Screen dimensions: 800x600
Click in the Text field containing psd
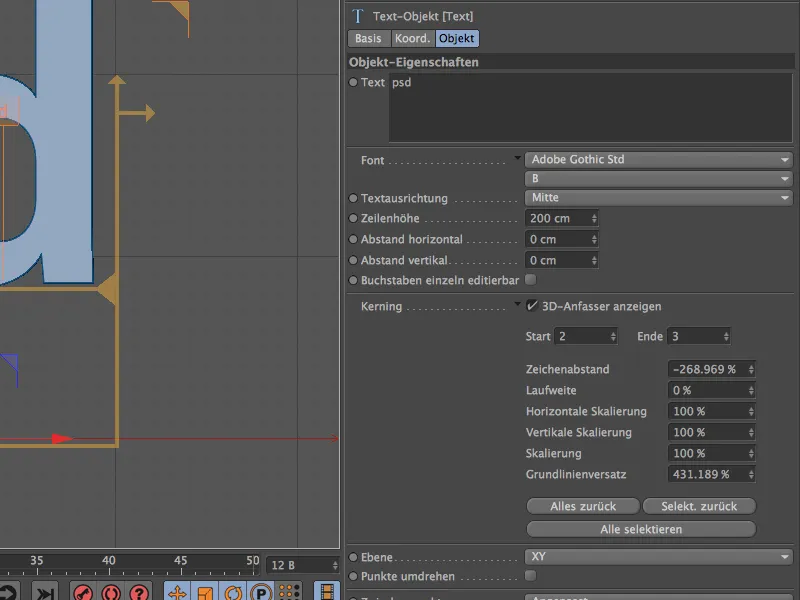click(x=590, y=108)
